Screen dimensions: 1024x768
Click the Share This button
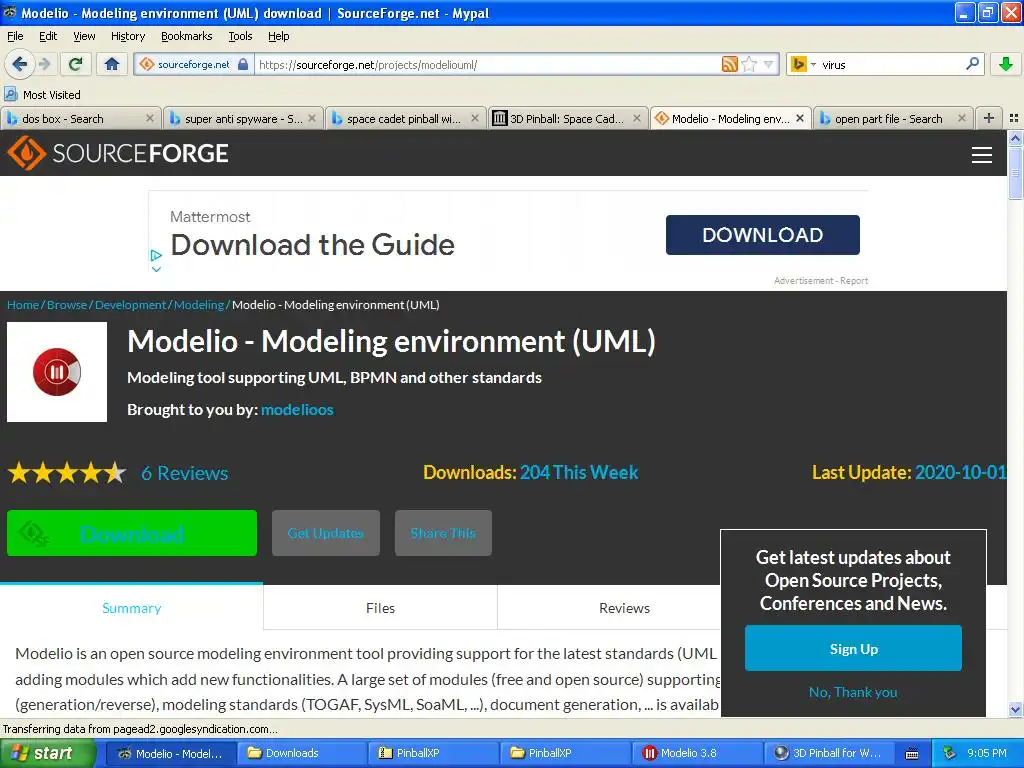443,533
